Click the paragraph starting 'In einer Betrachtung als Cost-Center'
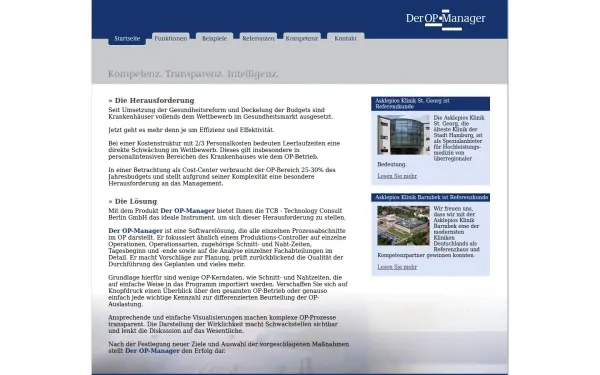Screen dimensions: 600x375 tap(222, 177)
